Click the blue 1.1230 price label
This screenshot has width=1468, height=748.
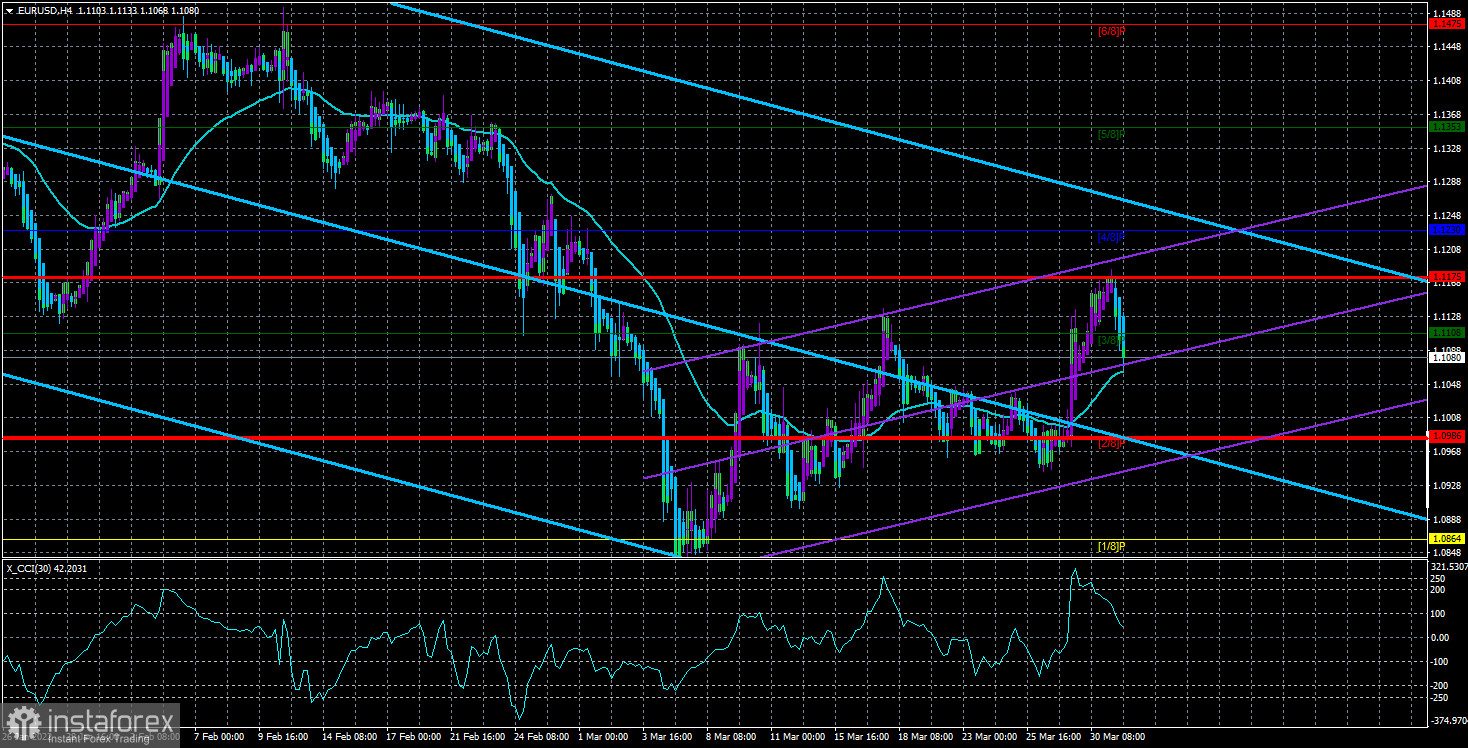coord(1447,230)
